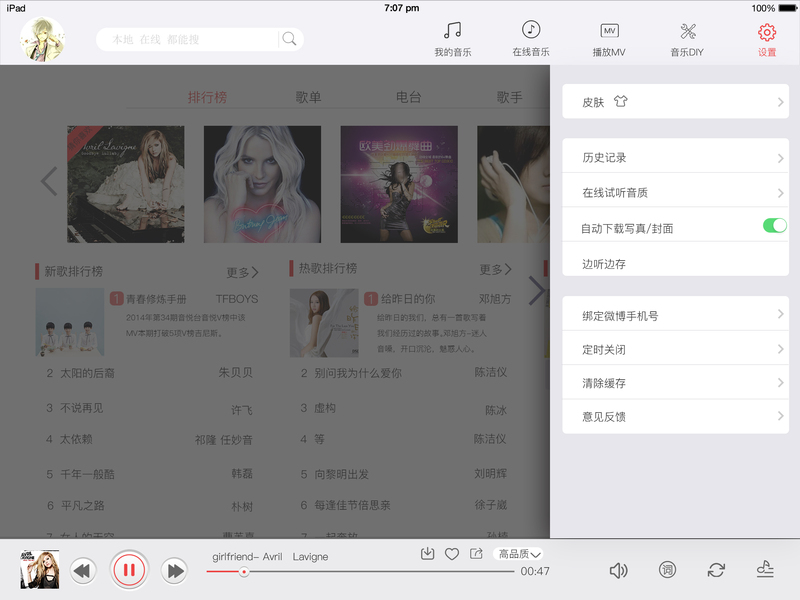Viewport: 800px width, 600px height.
Task: Click the search magnifier icon
Action: [x=289, y=39]
